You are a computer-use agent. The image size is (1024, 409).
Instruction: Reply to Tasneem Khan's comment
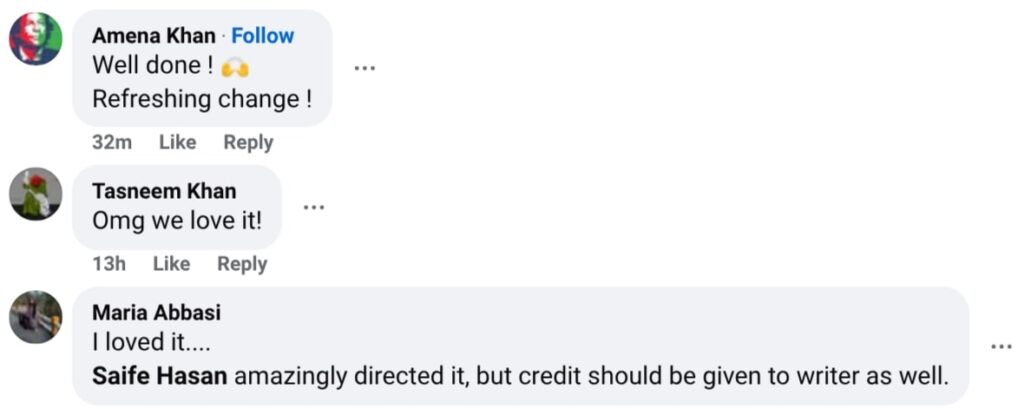pos(242,264)
